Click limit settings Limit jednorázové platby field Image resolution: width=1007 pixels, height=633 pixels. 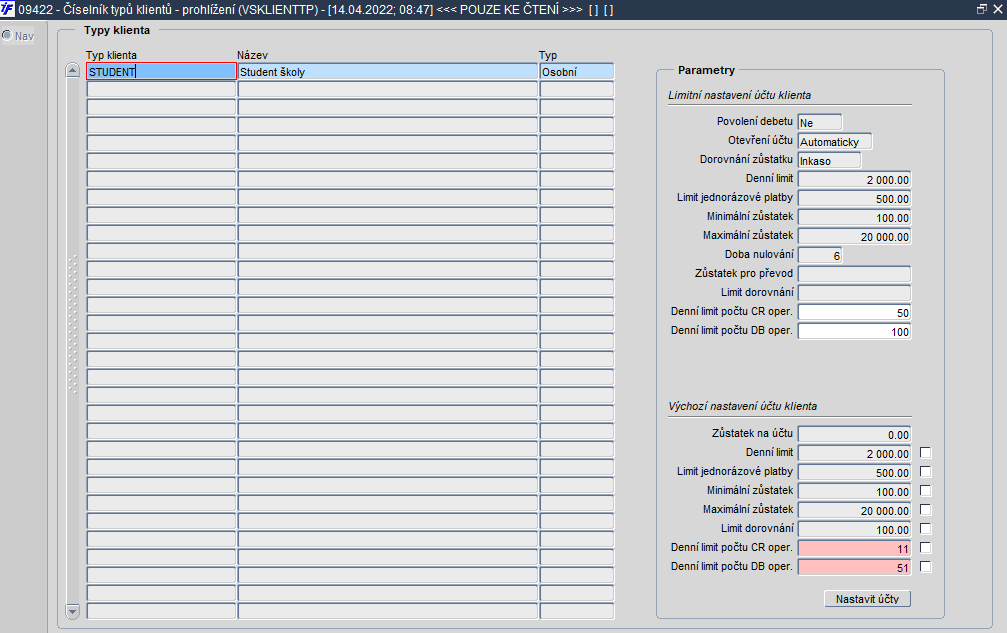[854, 198]
